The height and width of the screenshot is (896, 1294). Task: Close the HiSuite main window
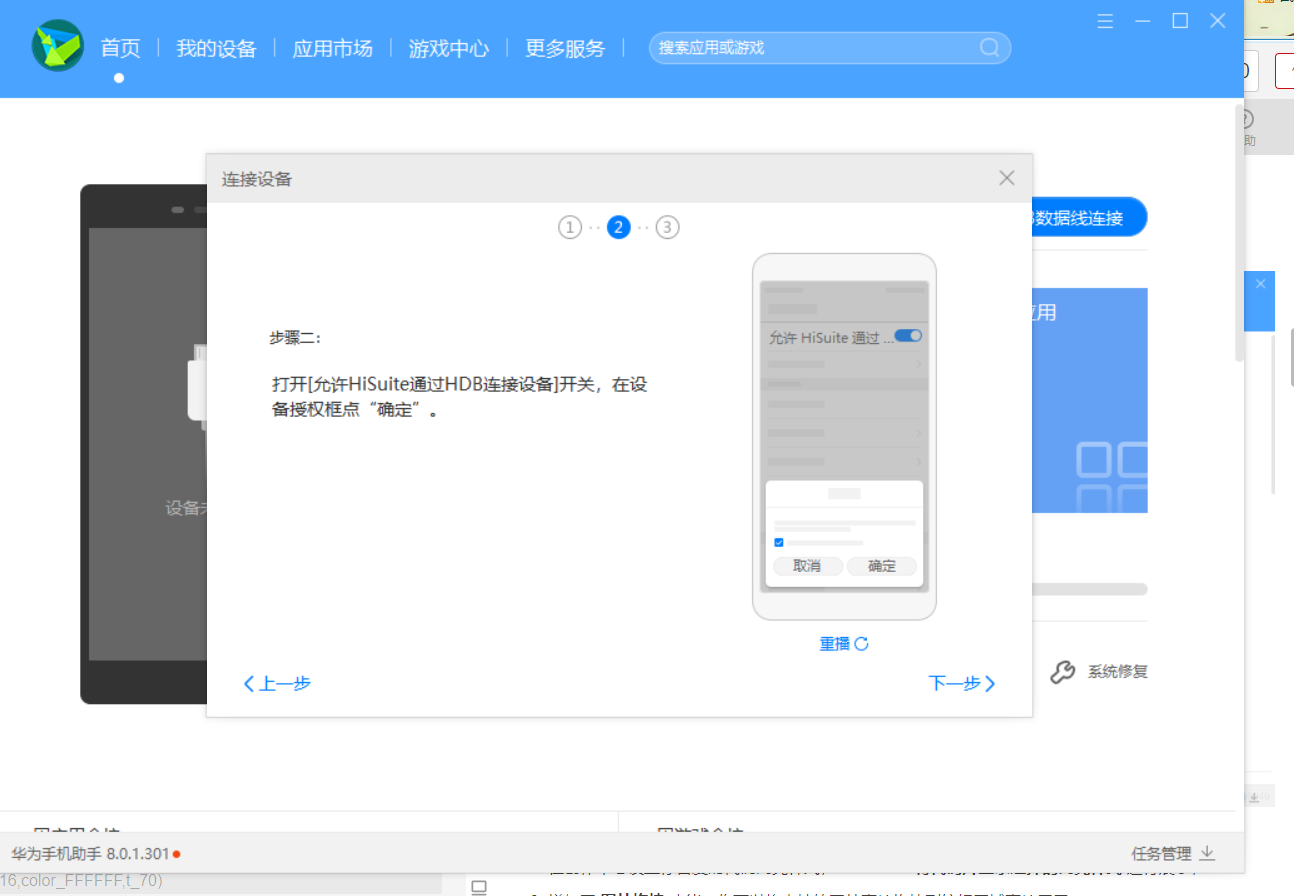click(1217, 20)
